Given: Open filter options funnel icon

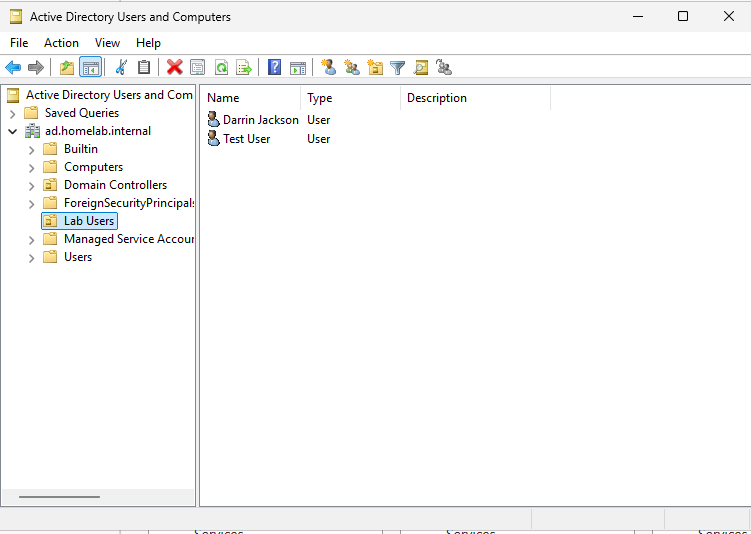Looking at the screenshot, I should point(398,68).
